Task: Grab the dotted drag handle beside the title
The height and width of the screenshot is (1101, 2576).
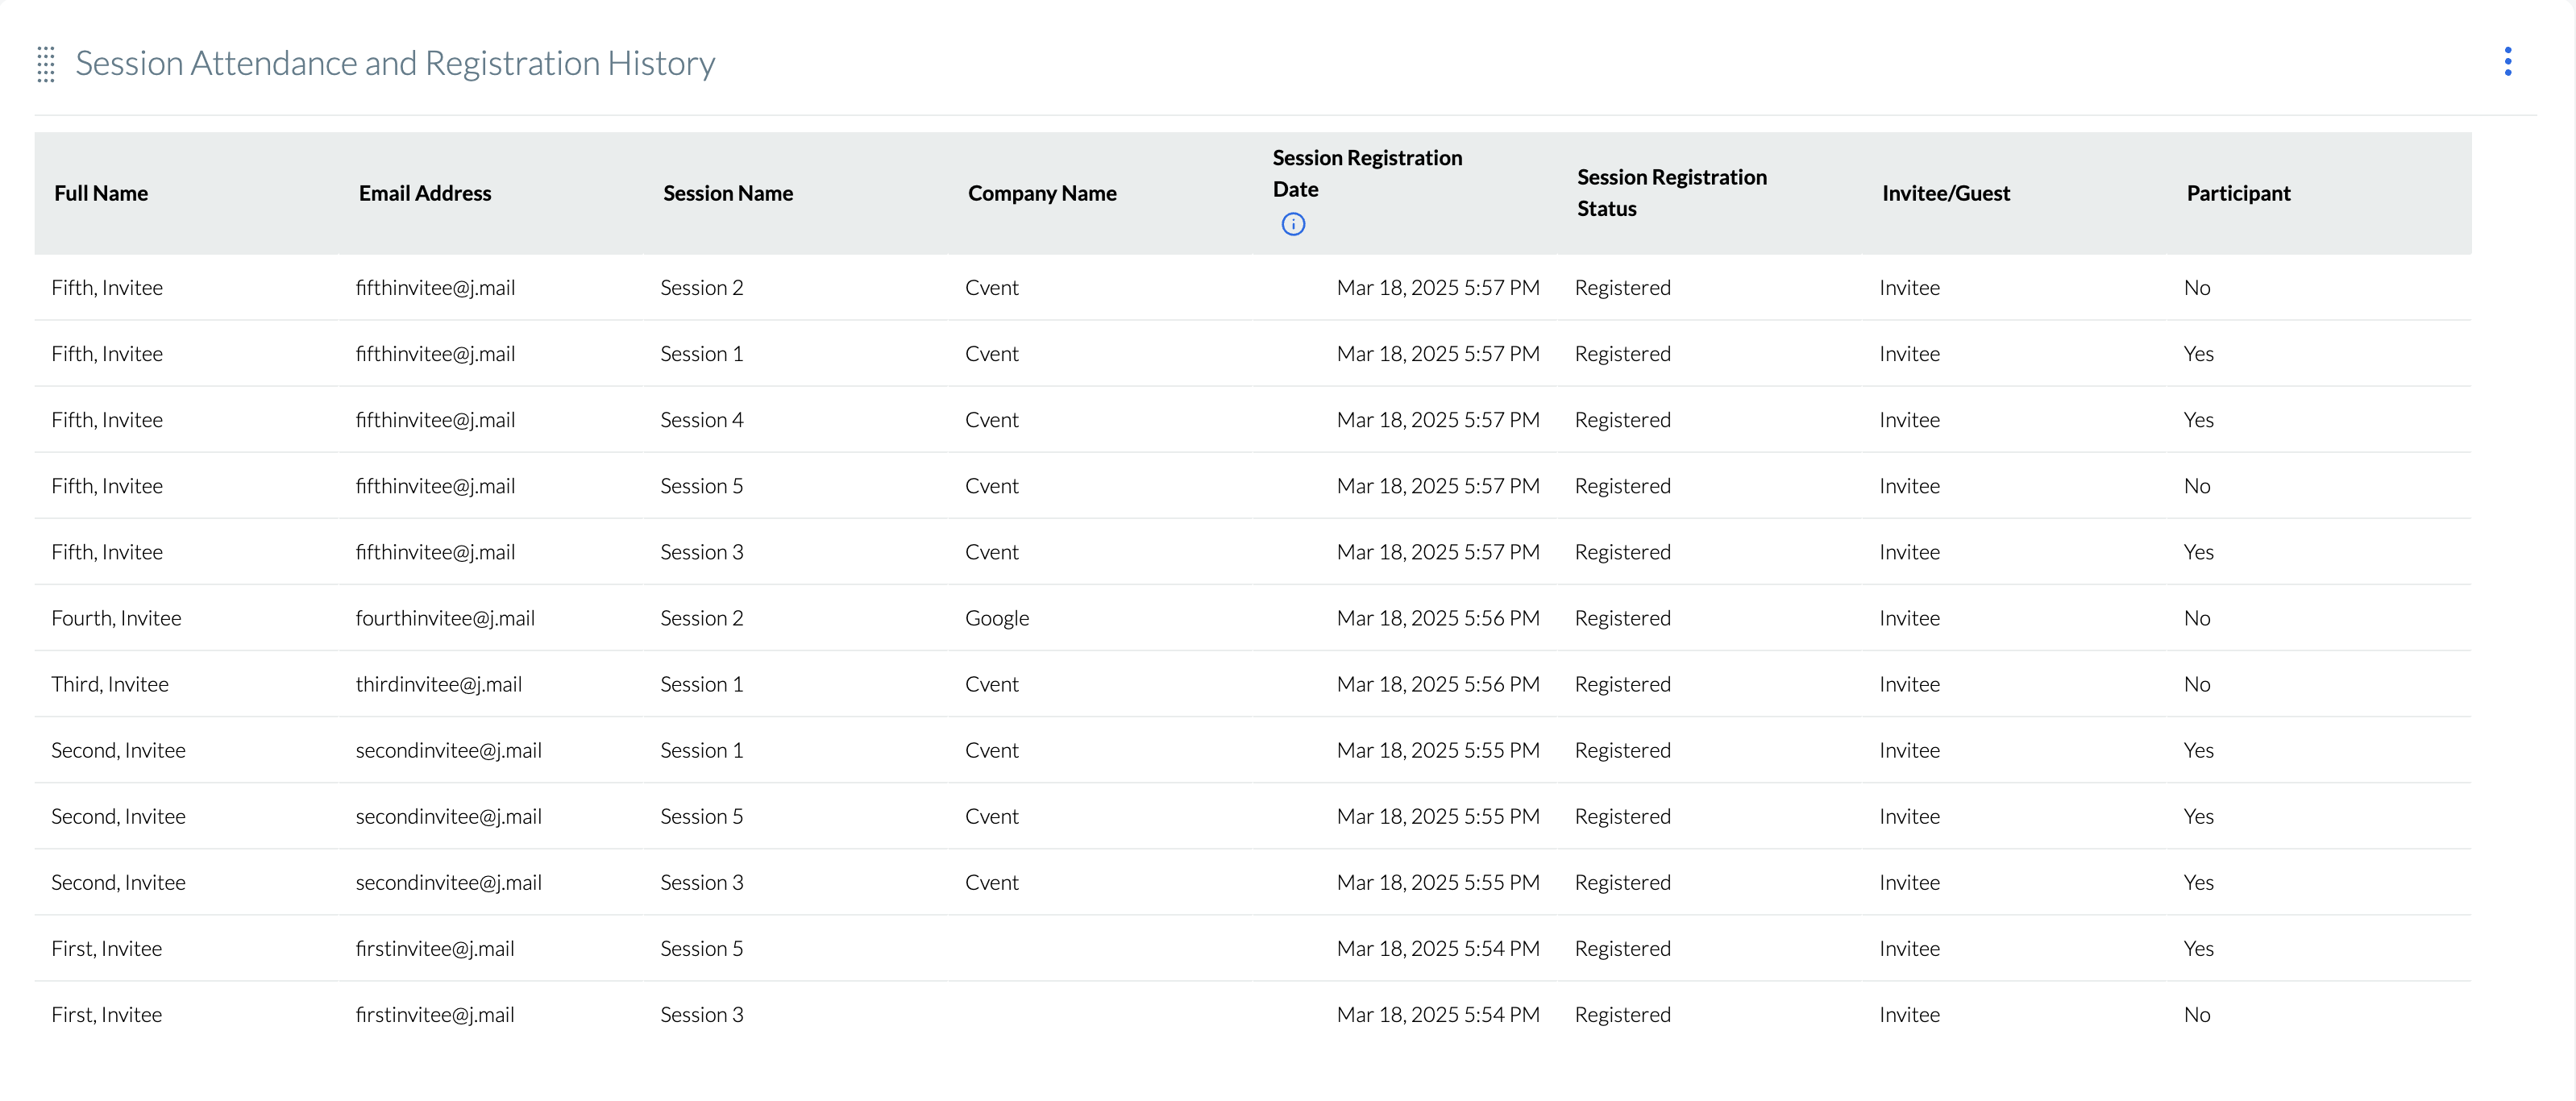Action: click(x=46, y=64)
